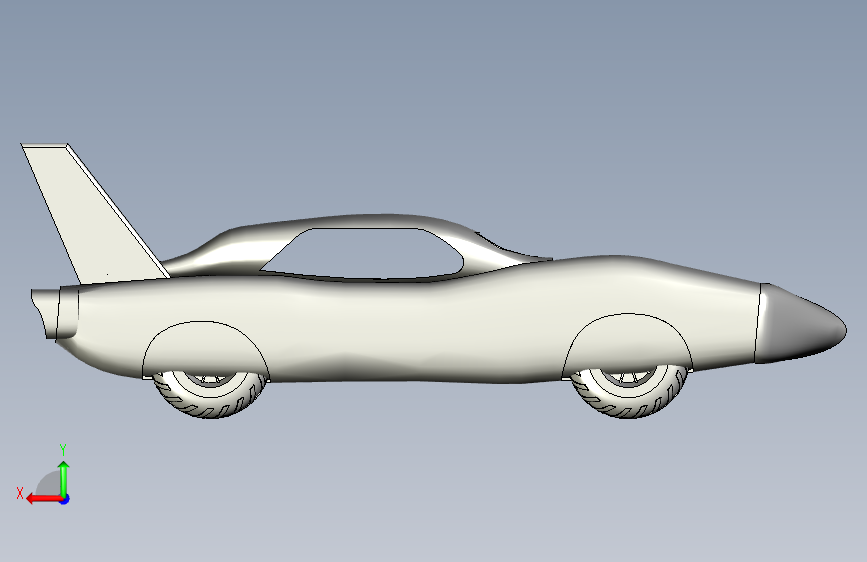Click the blue Z axis dot on the triad

(x=65, y=499)
